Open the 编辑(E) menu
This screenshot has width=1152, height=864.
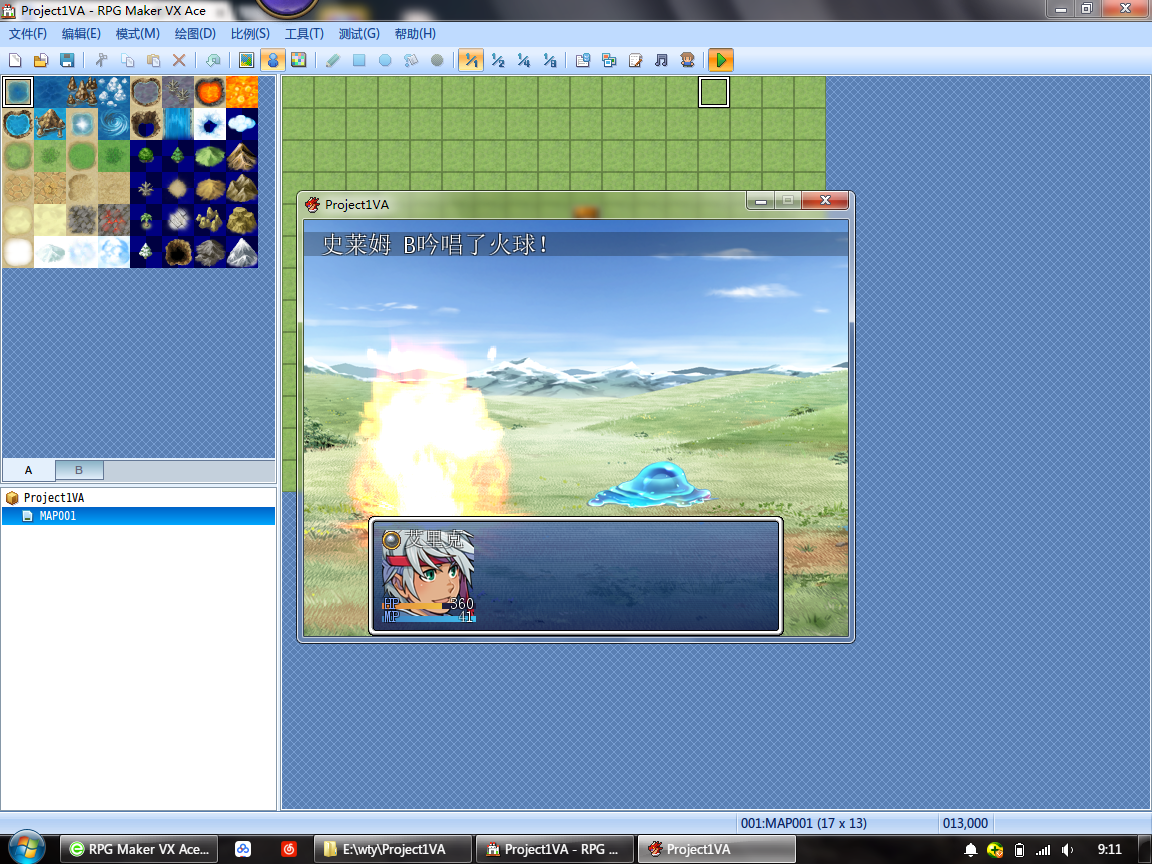pyautogui.click(x=82, y=34)
